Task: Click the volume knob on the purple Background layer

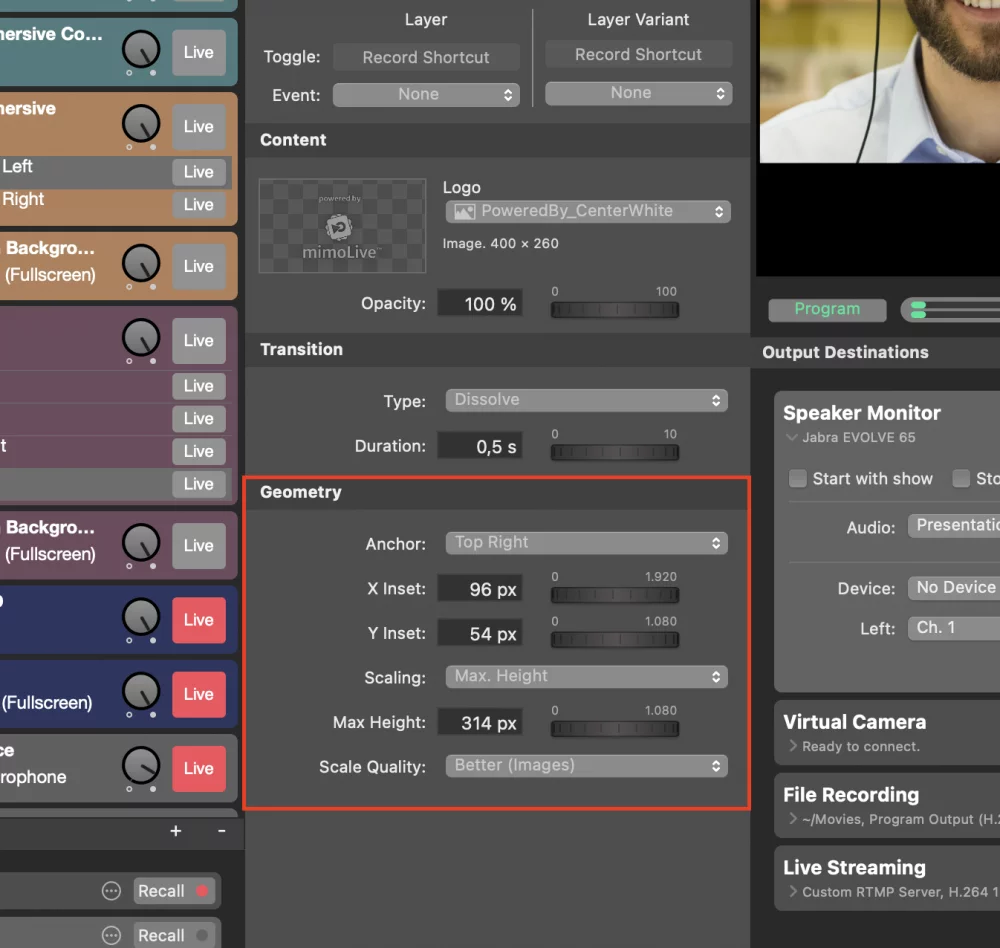Action: pos(141,543)
